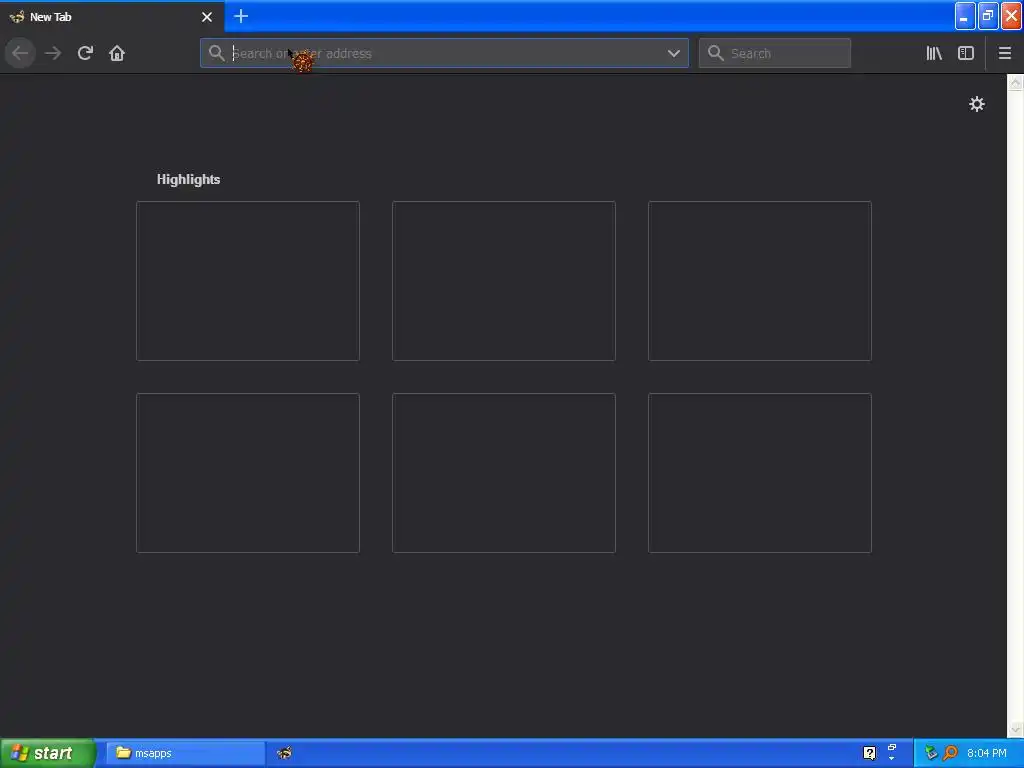The width and height of the screenshot is (1024, 768).
Task: Open the Windows Start menu
Action: 48,753
